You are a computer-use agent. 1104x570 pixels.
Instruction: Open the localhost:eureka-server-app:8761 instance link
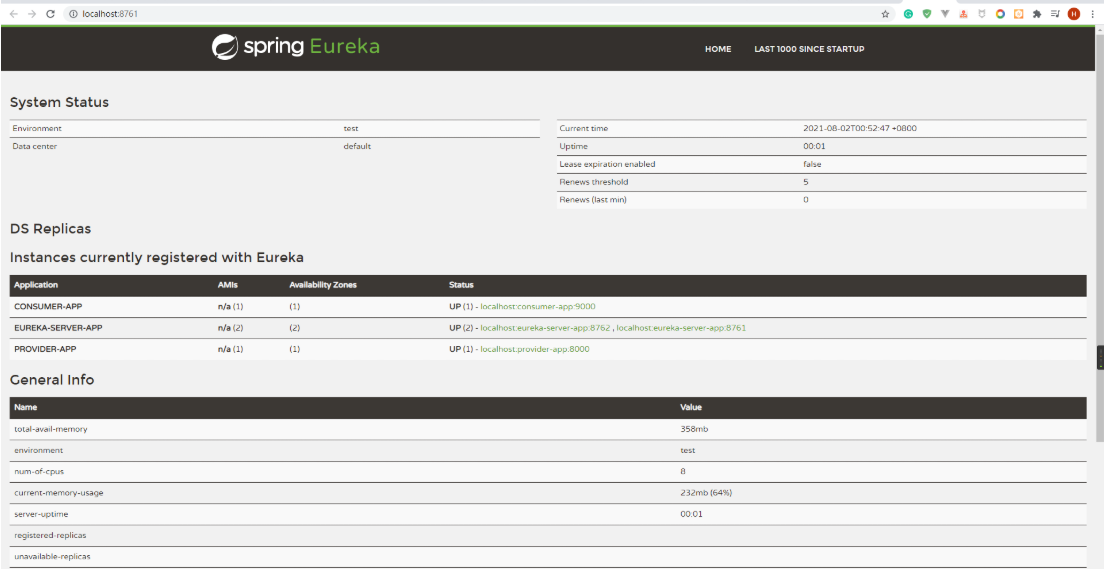click(681, 328)
